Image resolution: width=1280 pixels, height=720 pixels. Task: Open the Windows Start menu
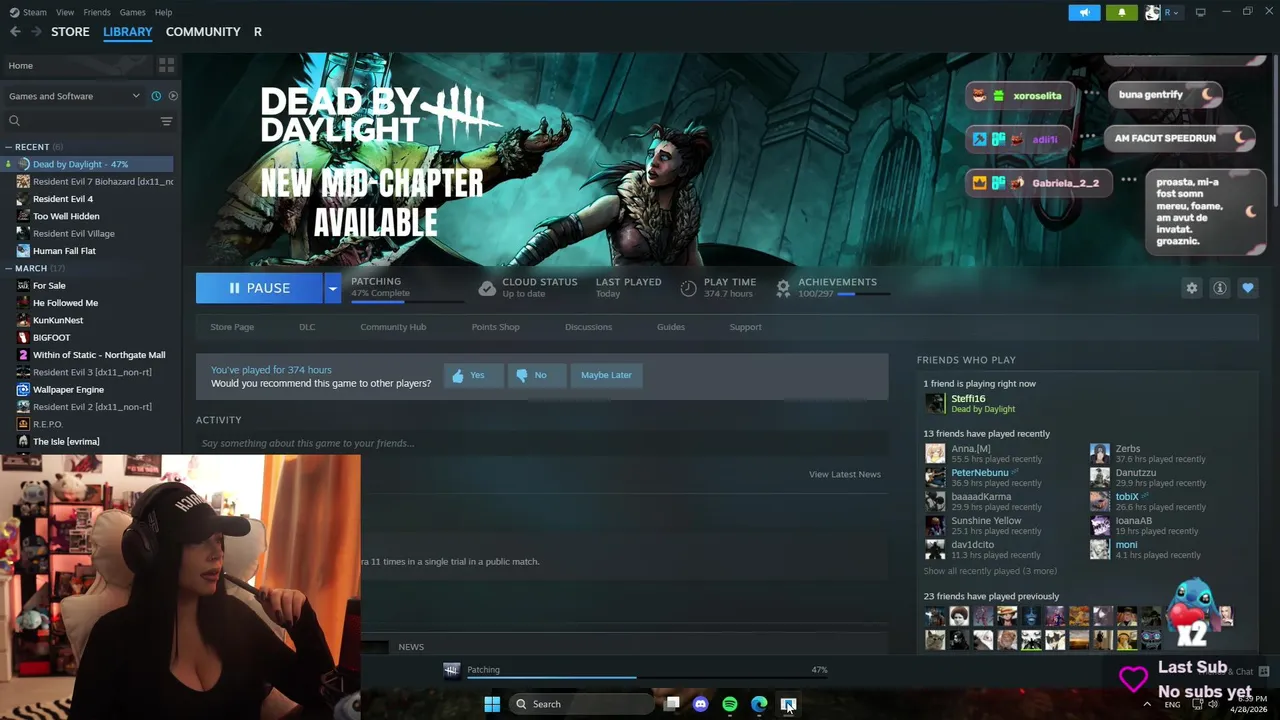pos(492,704)
